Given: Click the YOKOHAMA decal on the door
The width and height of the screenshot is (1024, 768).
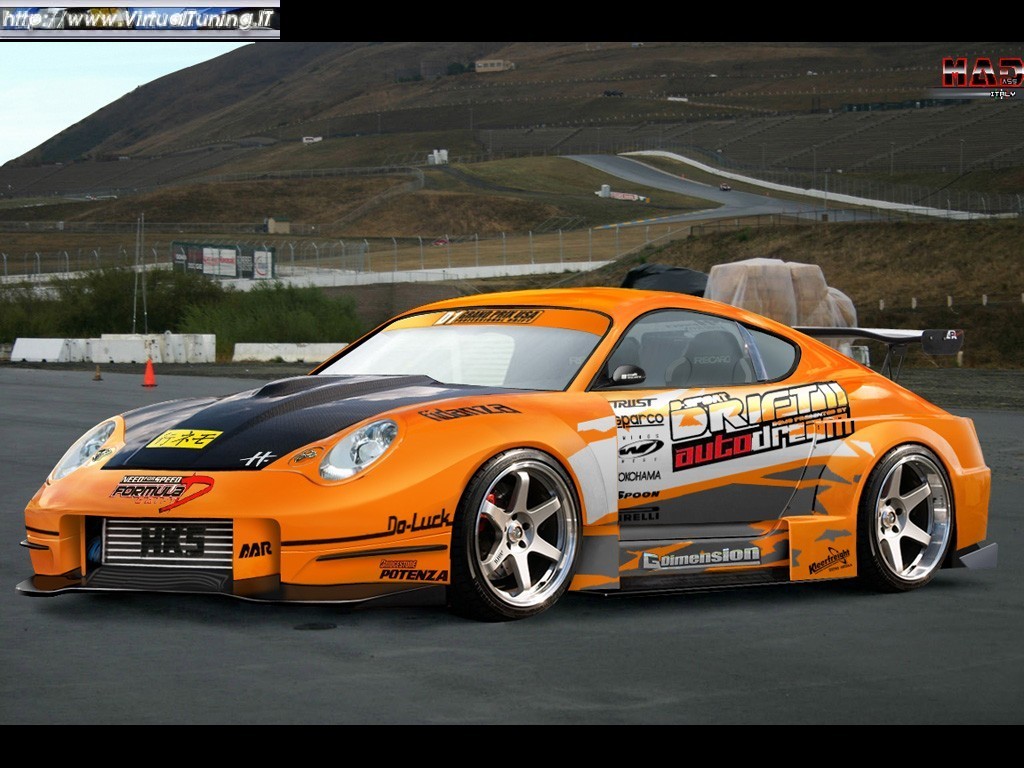Looking at the screenshot, I should point(639,476).
